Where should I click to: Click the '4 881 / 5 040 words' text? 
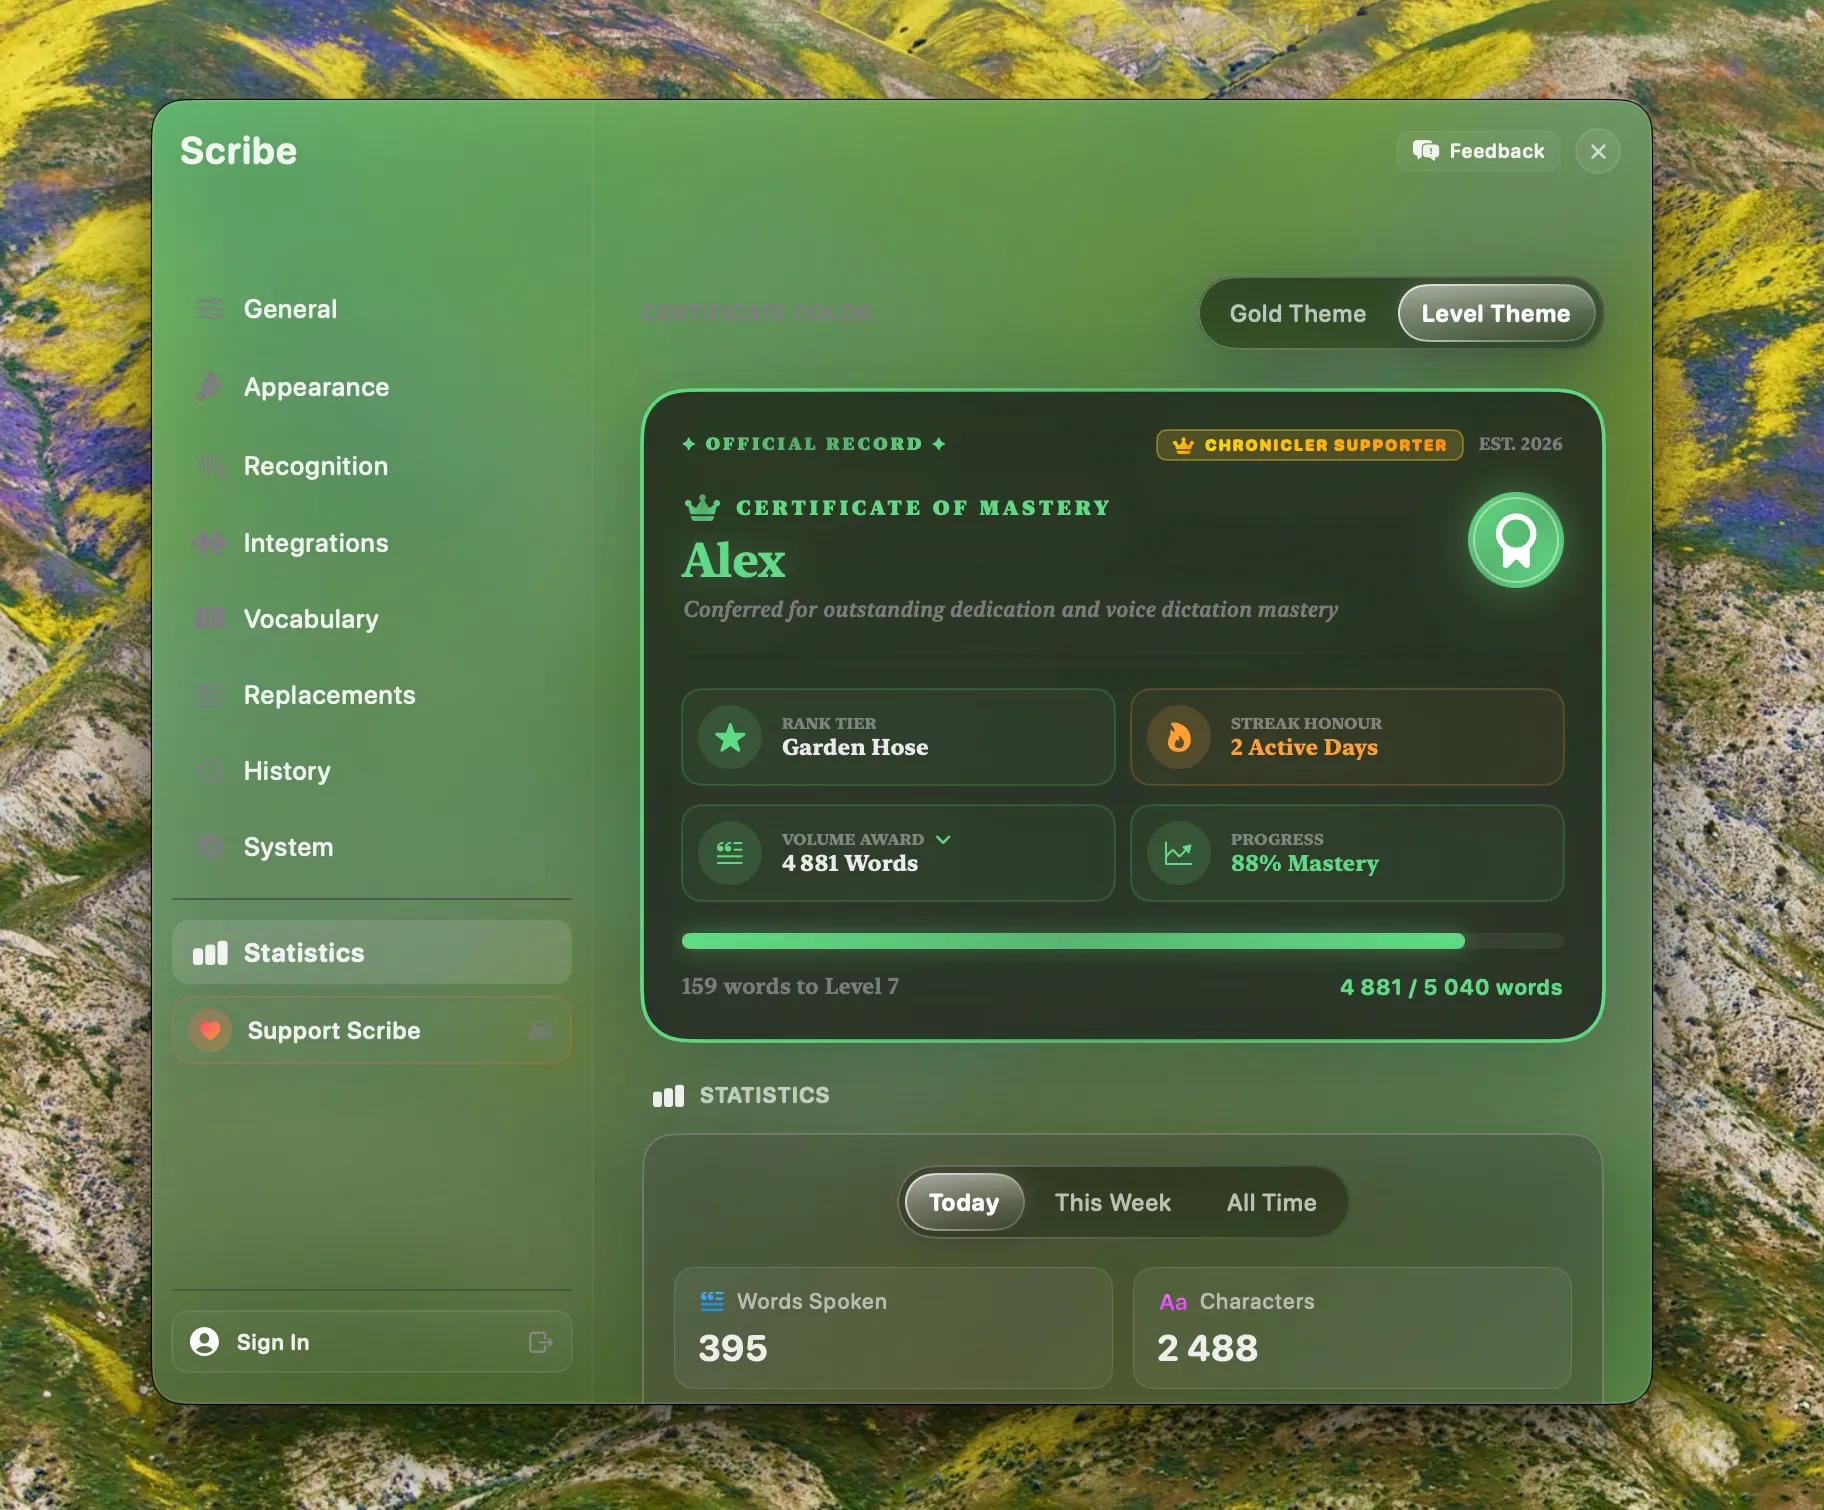click(1451, 987)
